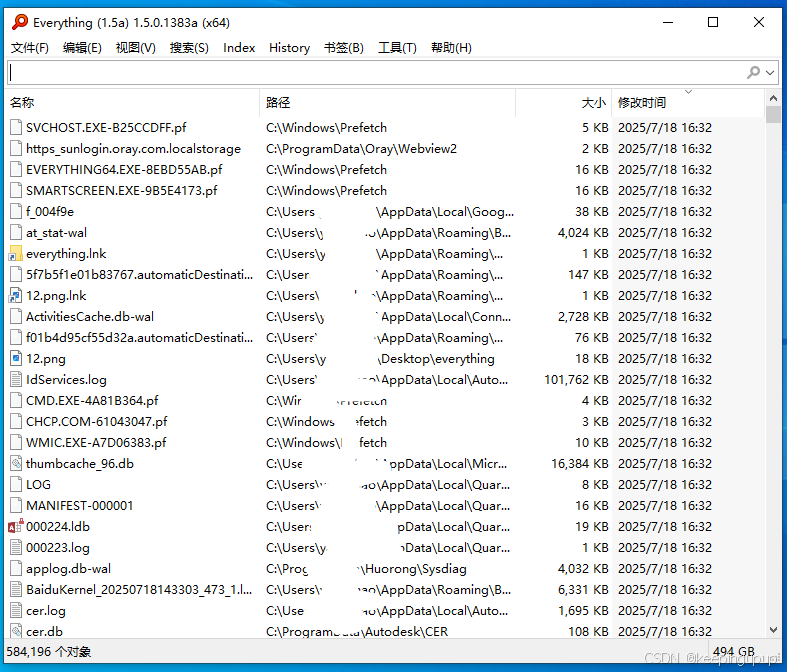The height and width of the screenshot is (672, 787).
Task: Sort by the 大小 column header
Action: point(564,103)
